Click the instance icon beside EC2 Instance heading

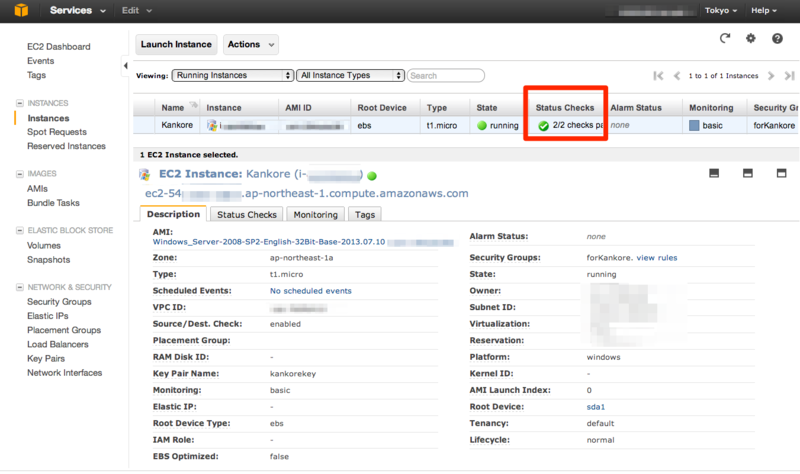tap(145, 174)
